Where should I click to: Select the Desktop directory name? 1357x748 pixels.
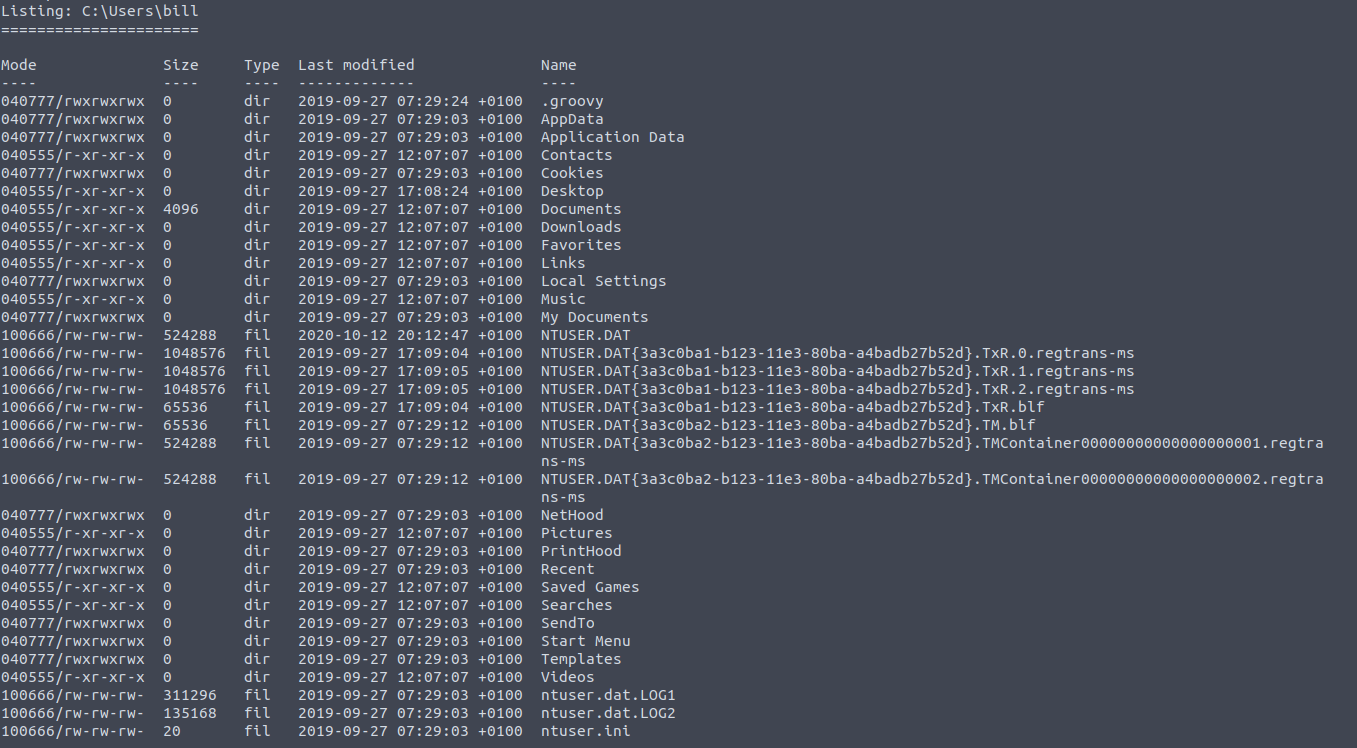tap(572, 191)
